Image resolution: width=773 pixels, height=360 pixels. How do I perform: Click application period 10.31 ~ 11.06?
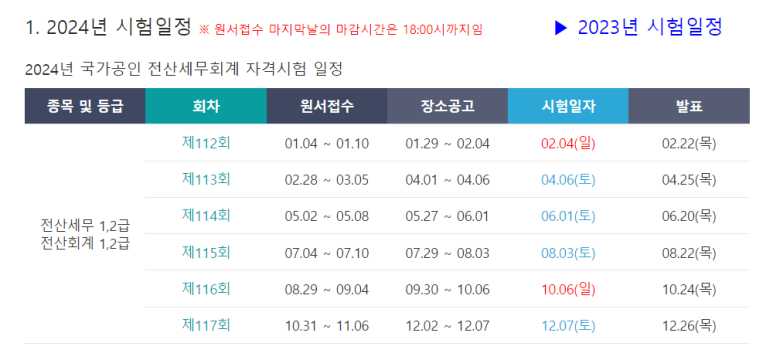pos(327,326)
